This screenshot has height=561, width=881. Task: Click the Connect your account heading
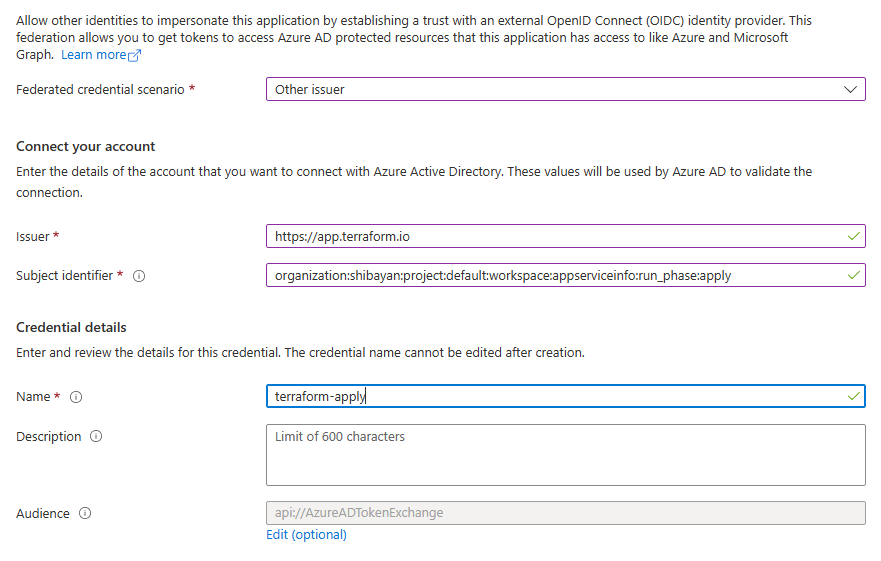[85, 147]
